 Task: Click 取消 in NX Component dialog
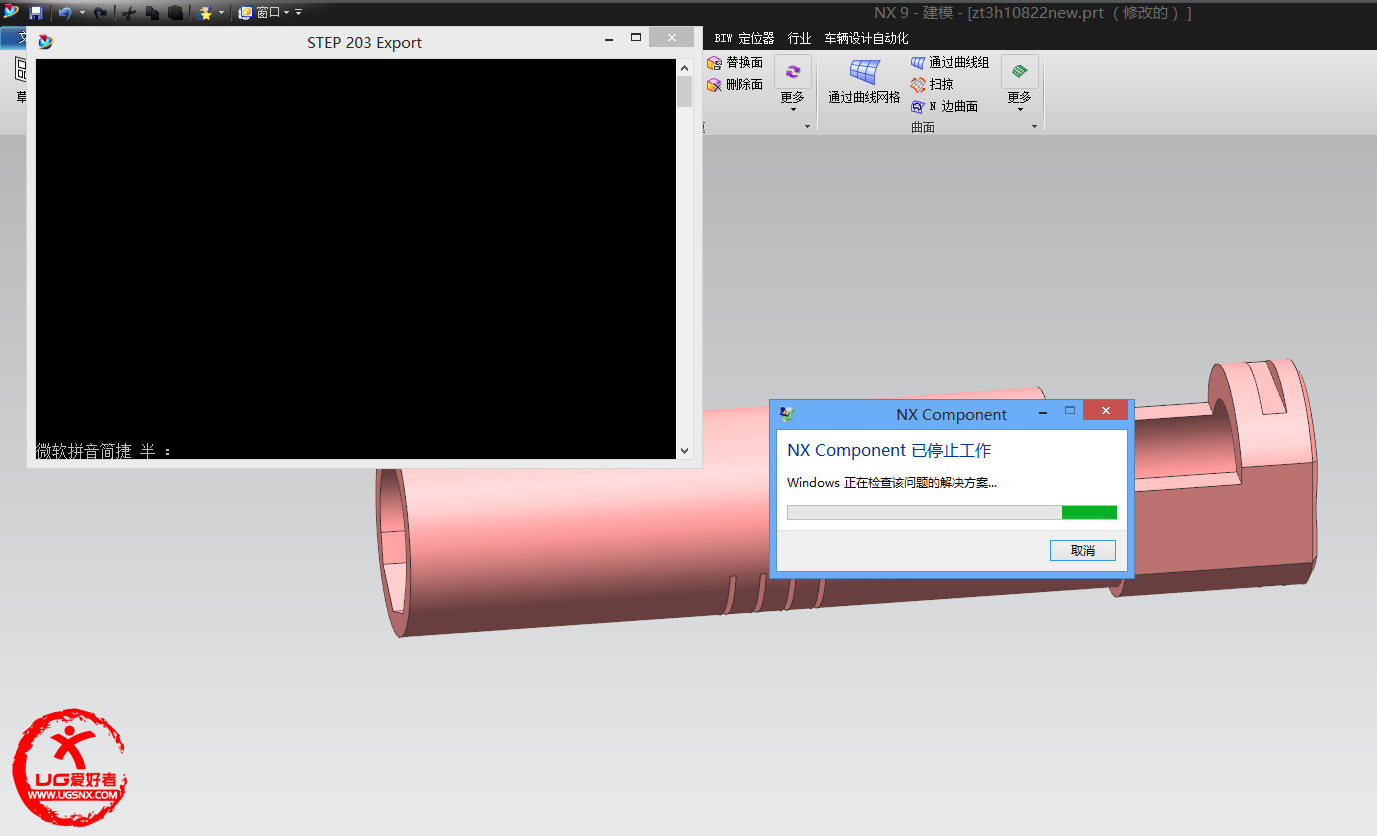click(1083, 550)
